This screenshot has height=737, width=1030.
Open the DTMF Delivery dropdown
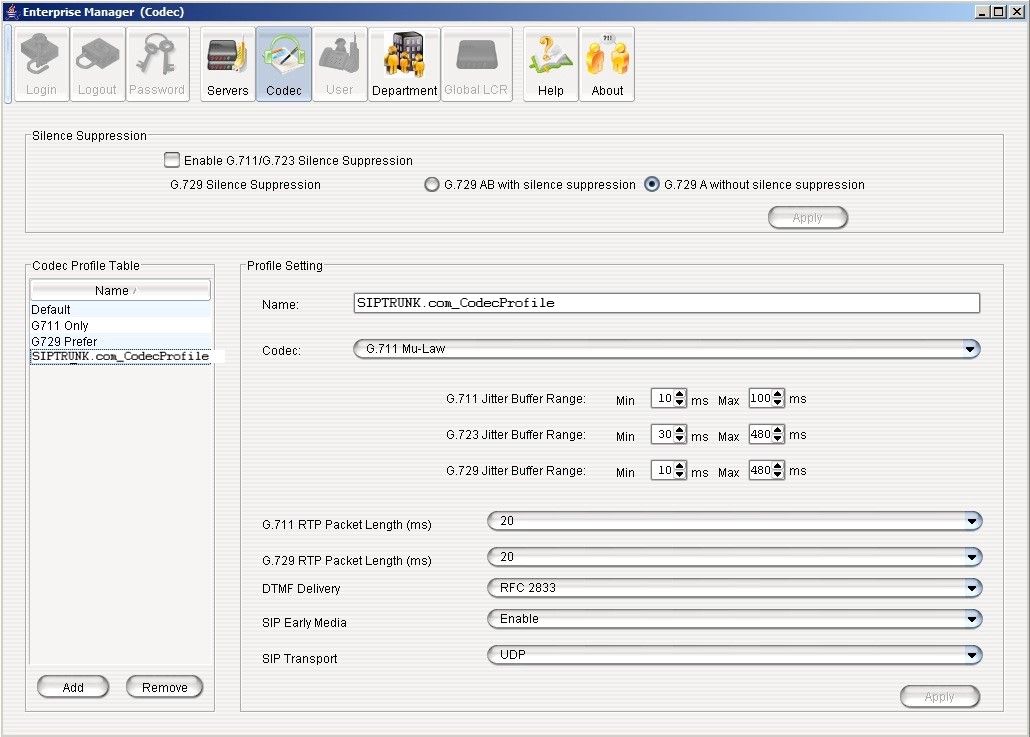click(x=734, y=588)
